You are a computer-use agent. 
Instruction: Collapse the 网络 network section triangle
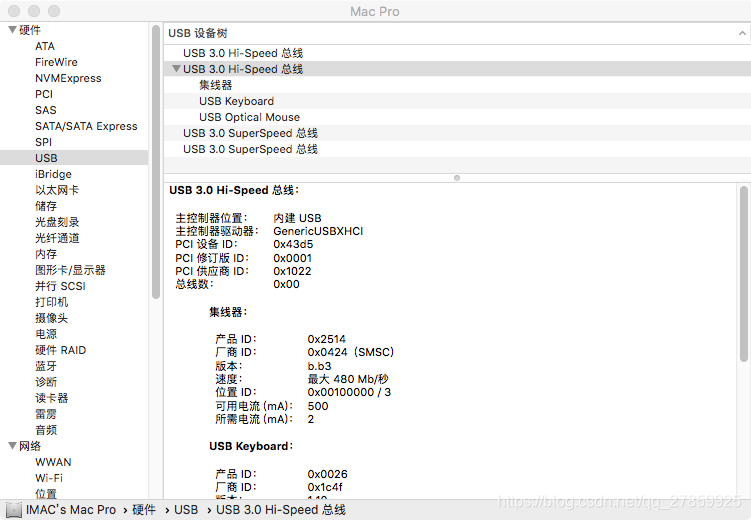[x=12, y=446]
